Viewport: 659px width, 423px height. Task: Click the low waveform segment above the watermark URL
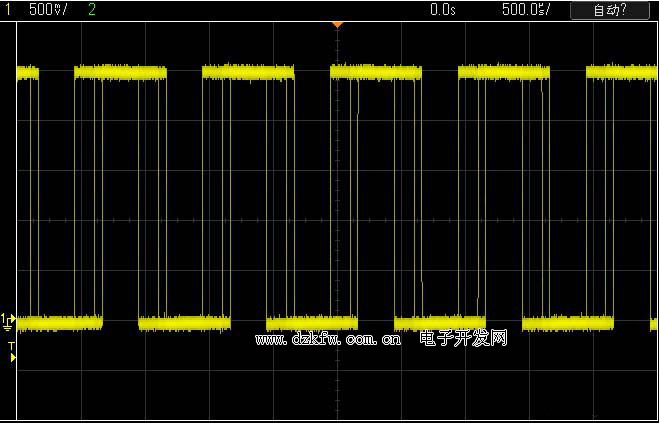tap(312, 322)
